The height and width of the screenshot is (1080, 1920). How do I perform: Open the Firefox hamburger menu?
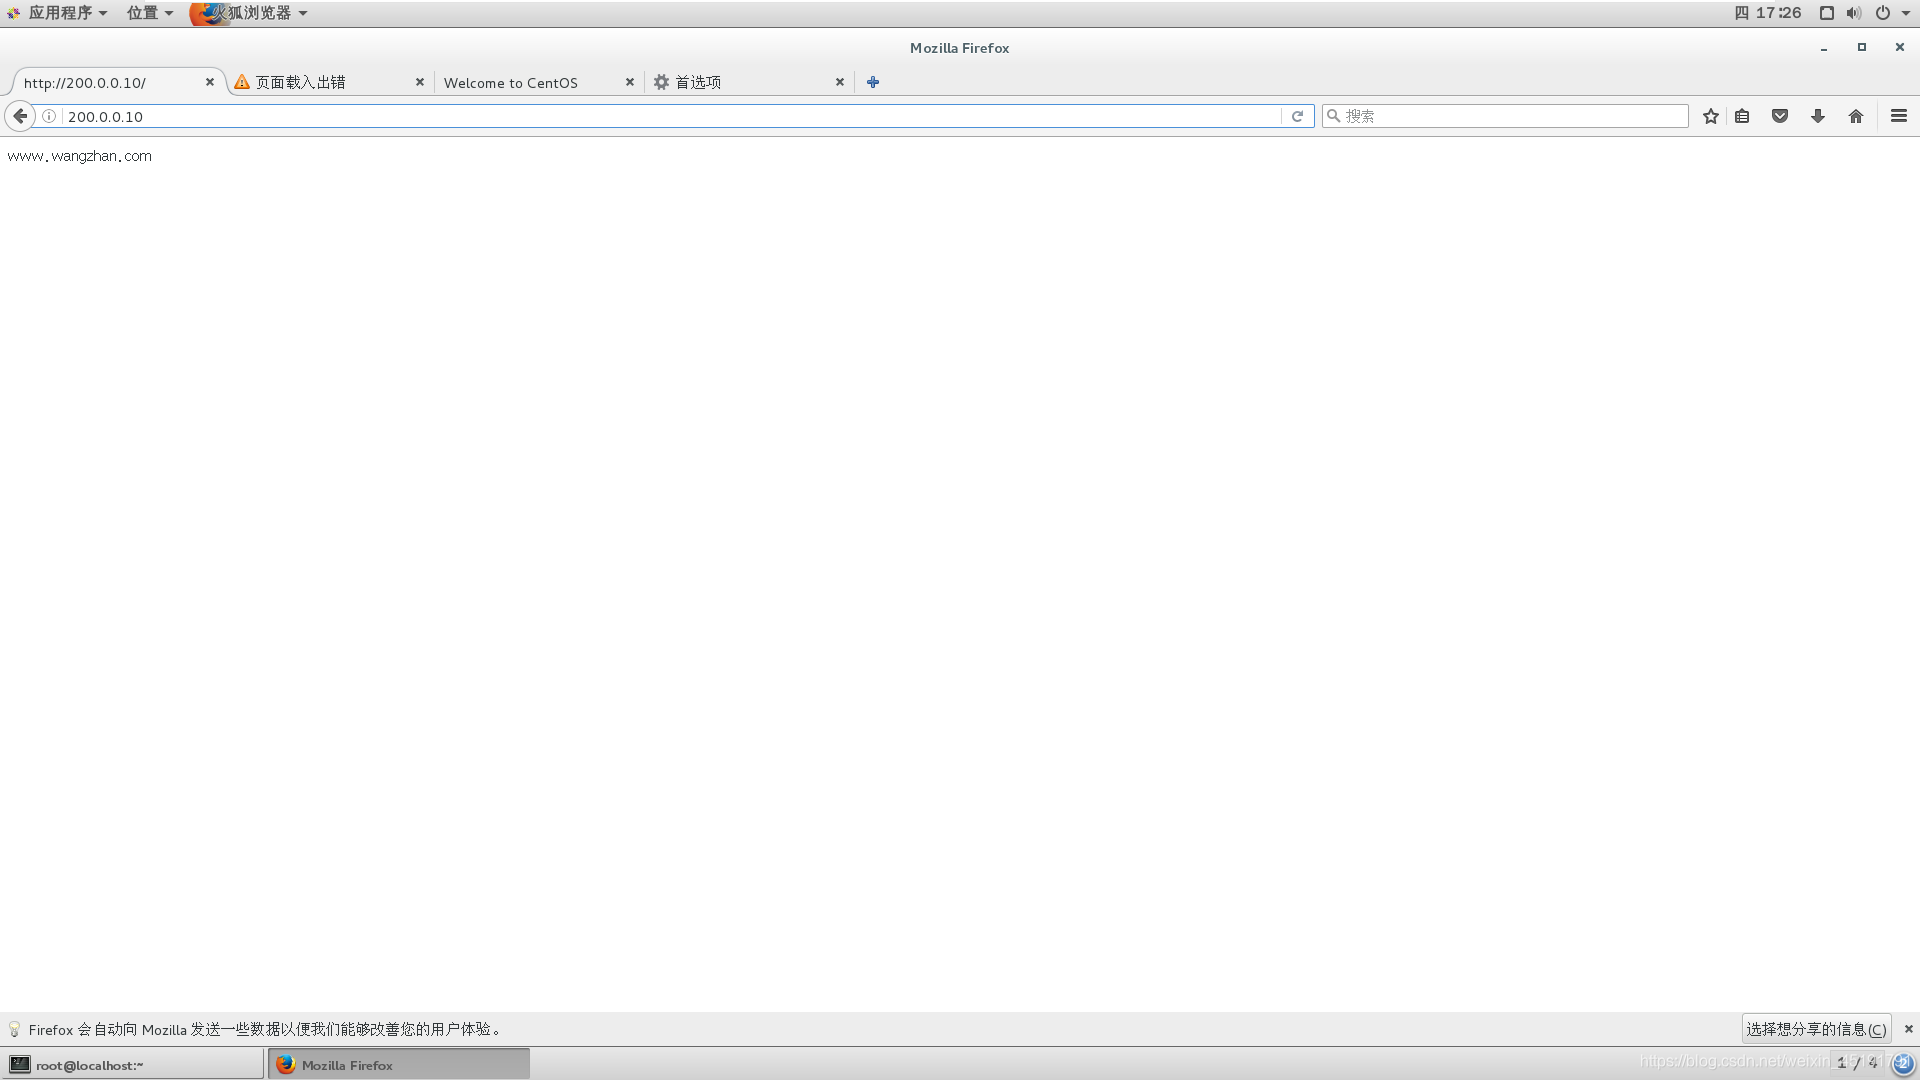[x=1899, y=116]
